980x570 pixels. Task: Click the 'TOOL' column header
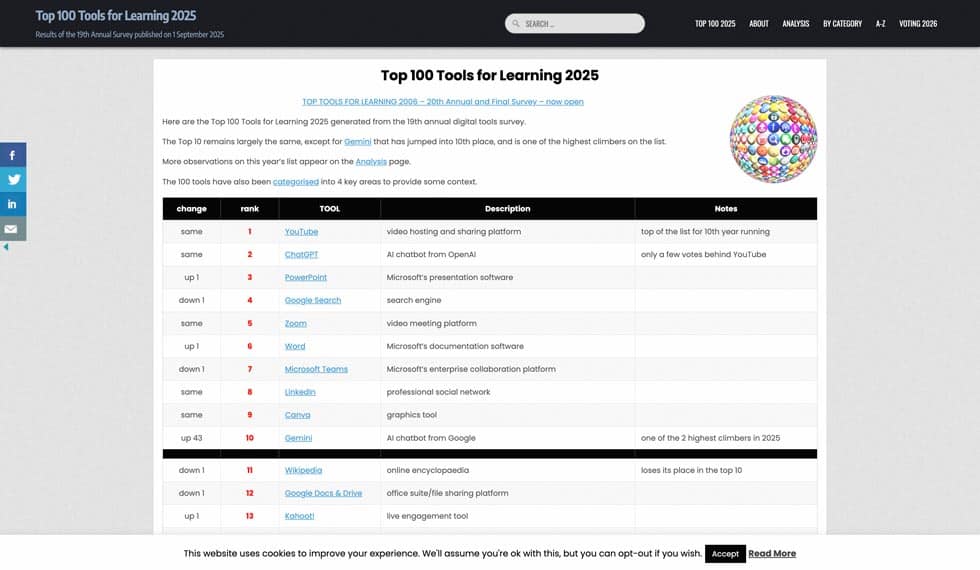tap(329, 209)
